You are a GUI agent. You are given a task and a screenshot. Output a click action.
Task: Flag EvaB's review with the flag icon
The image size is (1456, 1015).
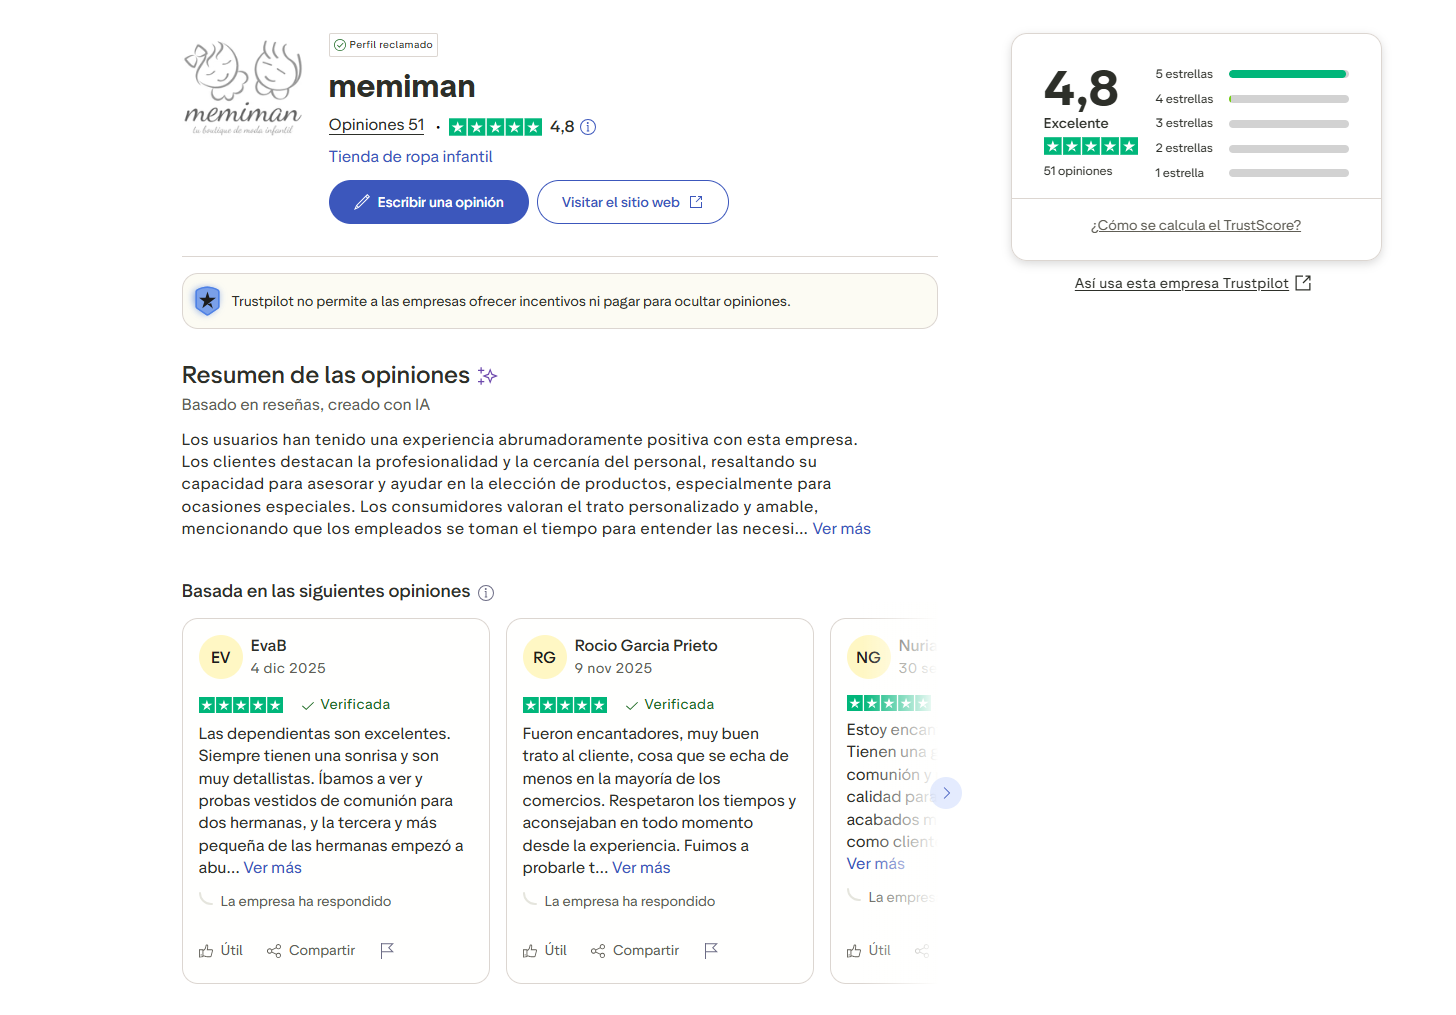click(x=387, y=950)
